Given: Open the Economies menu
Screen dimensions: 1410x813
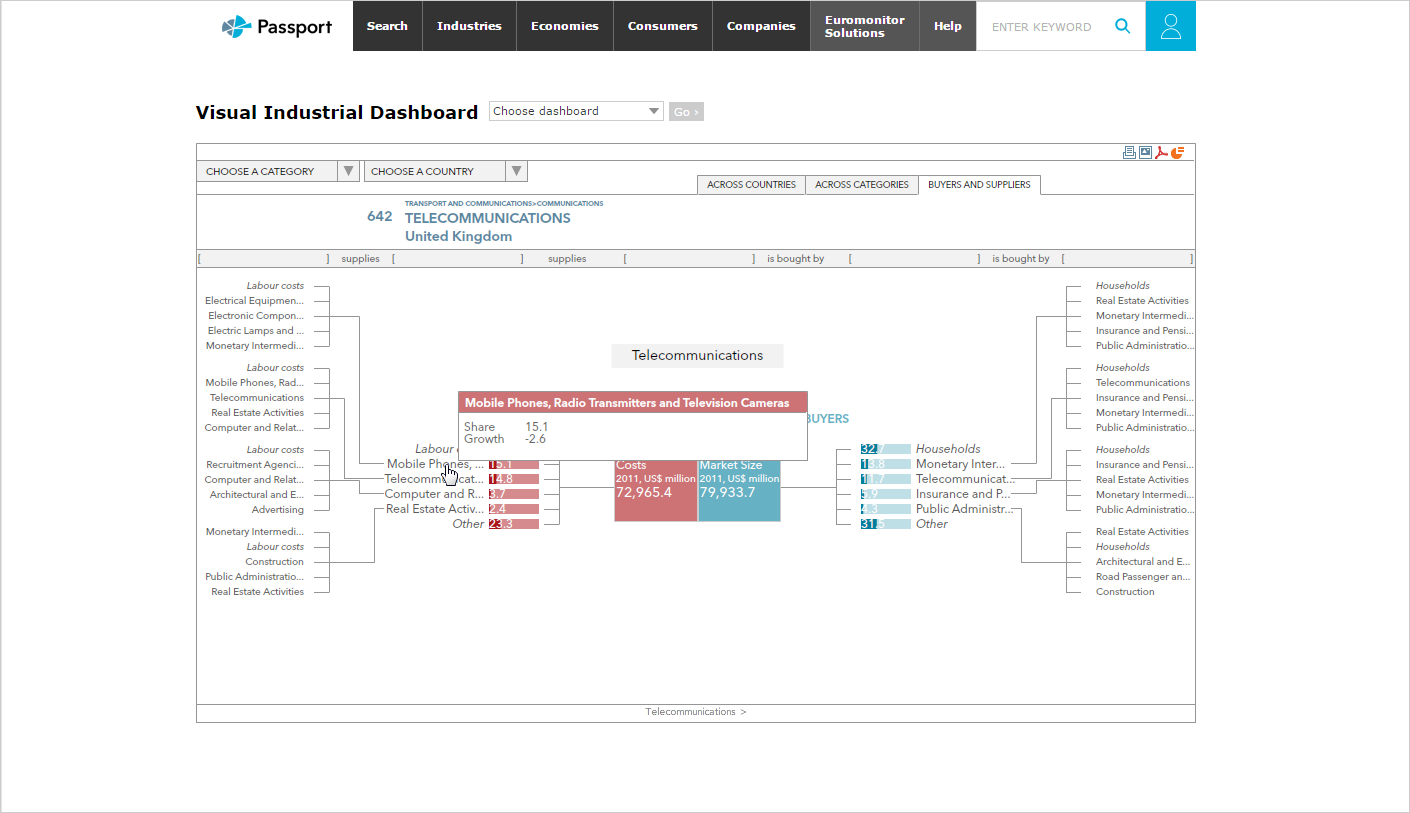Looking at the screenshot, I should coord(564,26).
